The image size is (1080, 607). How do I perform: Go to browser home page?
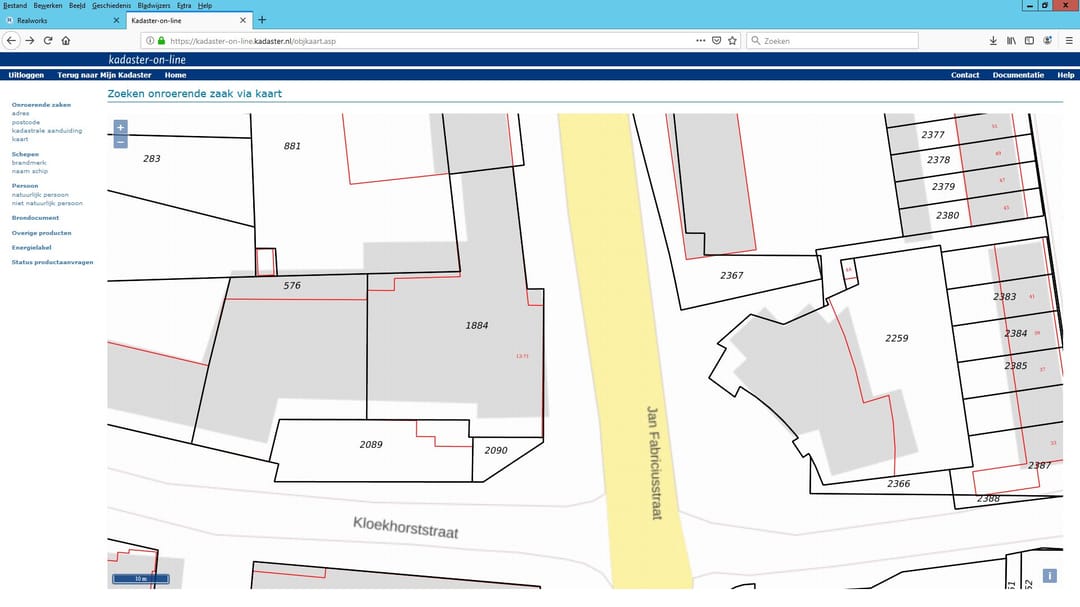click(66, 41)
